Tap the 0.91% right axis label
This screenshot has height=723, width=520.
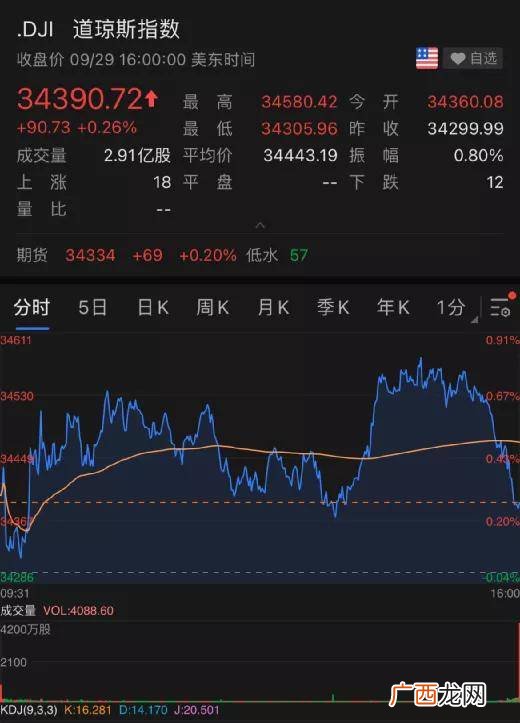pos(502,340)
